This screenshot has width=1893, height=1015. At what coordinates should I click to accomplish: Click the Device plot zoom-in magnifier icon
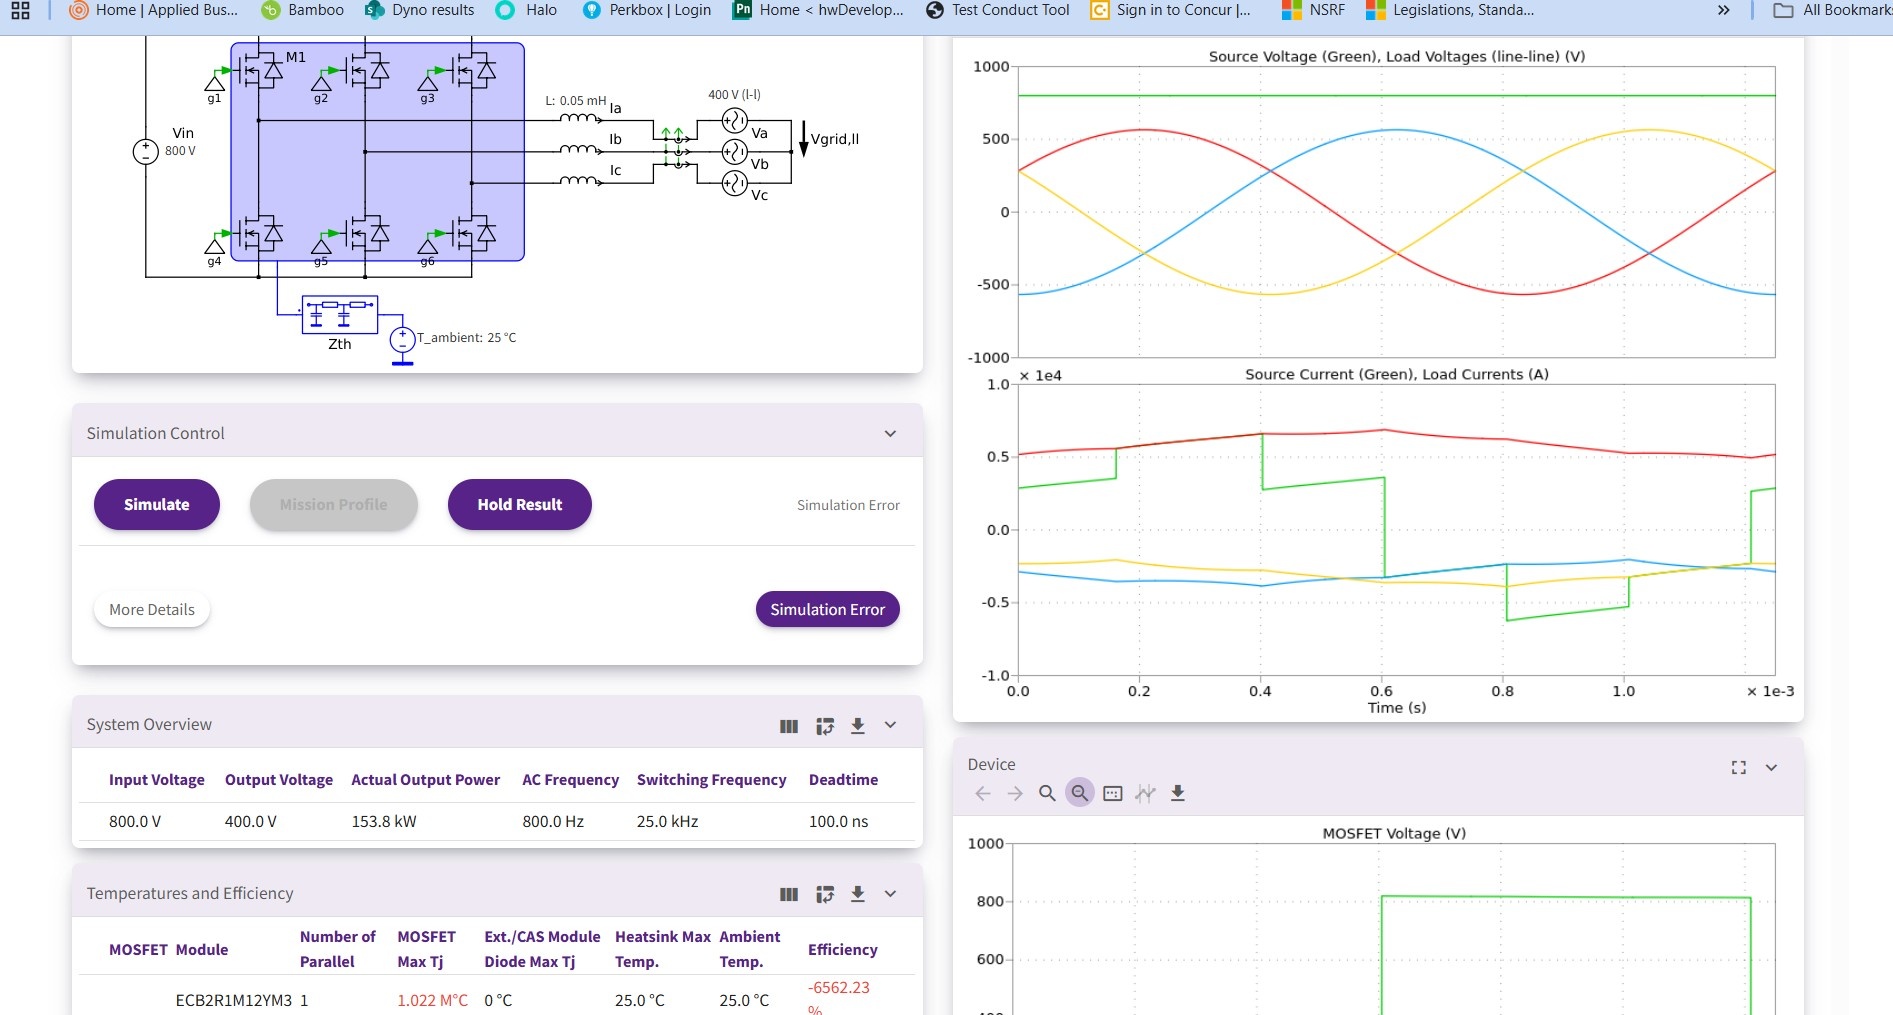pos(1047,793)
